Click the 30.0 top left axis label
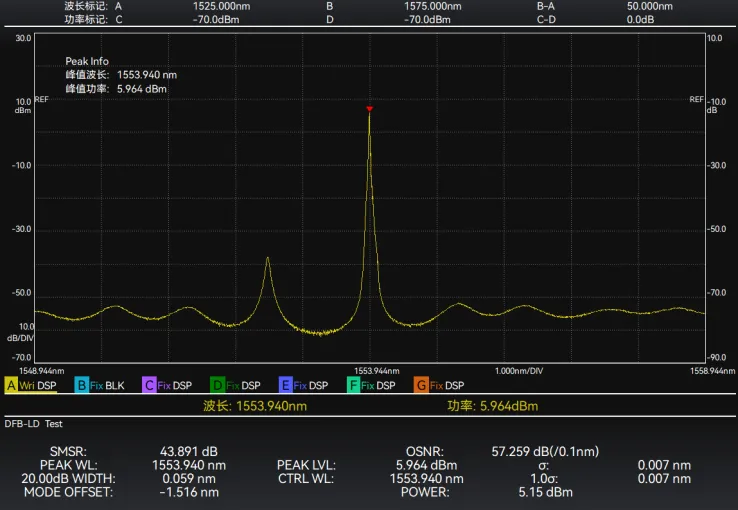This screenshot has height=510, width=738. pyautogui.click(x=23, y=38)
